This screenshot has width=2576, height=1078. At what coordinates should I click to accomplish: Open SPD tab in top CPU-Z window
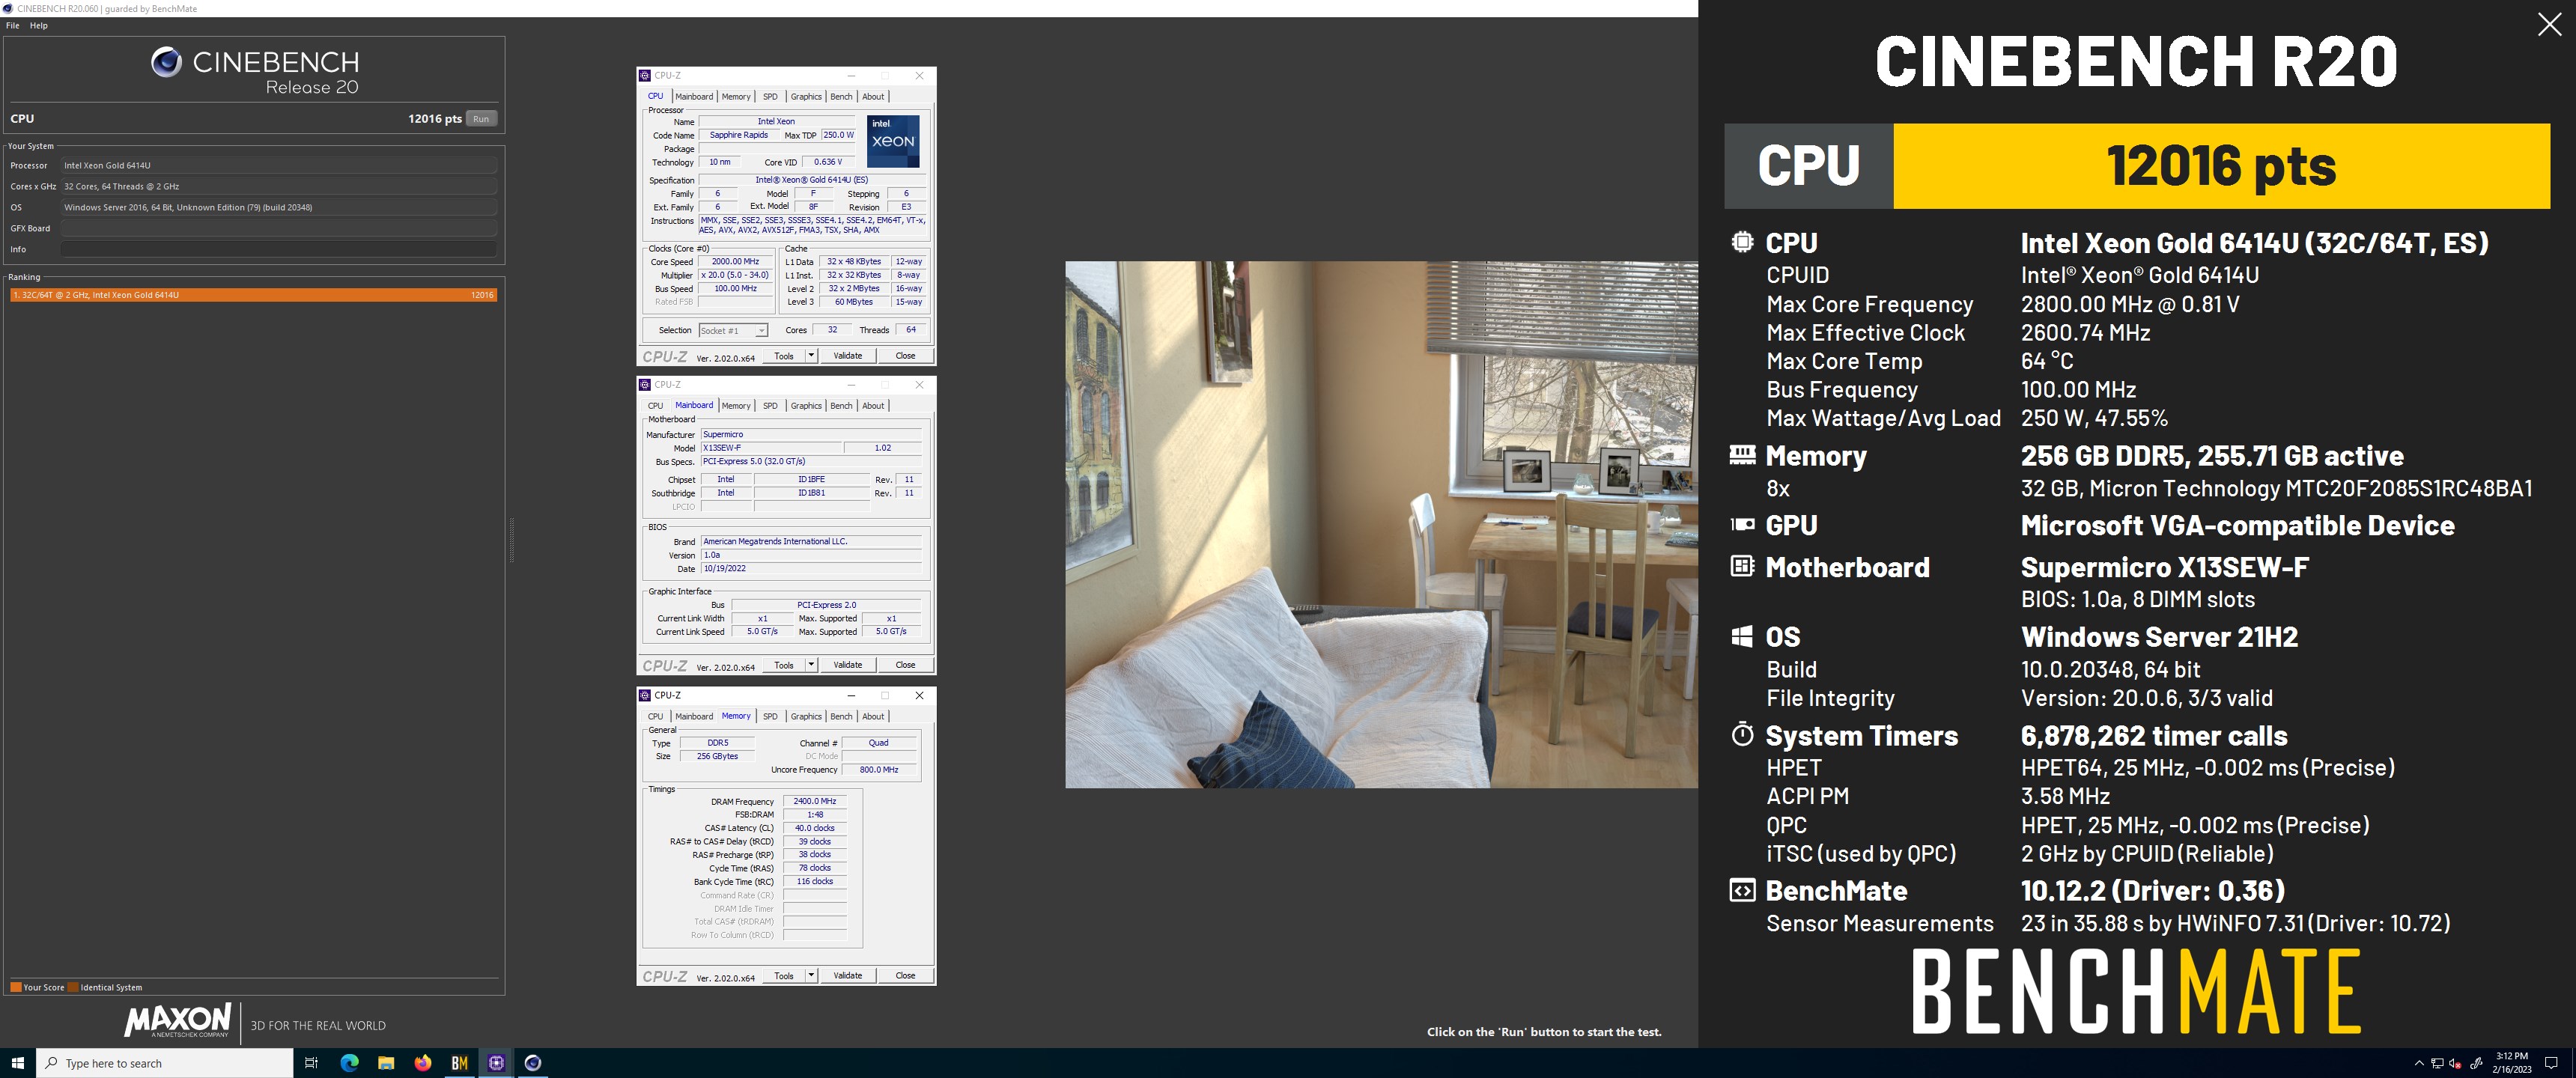click(x=770, y=97)
